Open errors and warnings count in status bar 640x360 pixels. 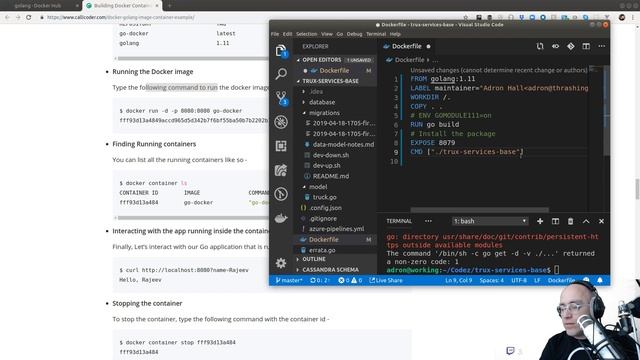350,280
